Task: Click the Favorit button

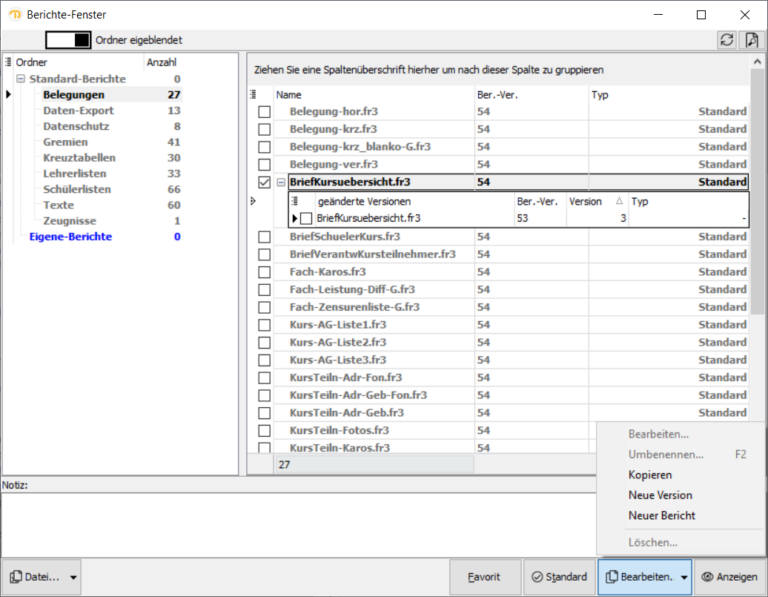Action: pos(484,577)
